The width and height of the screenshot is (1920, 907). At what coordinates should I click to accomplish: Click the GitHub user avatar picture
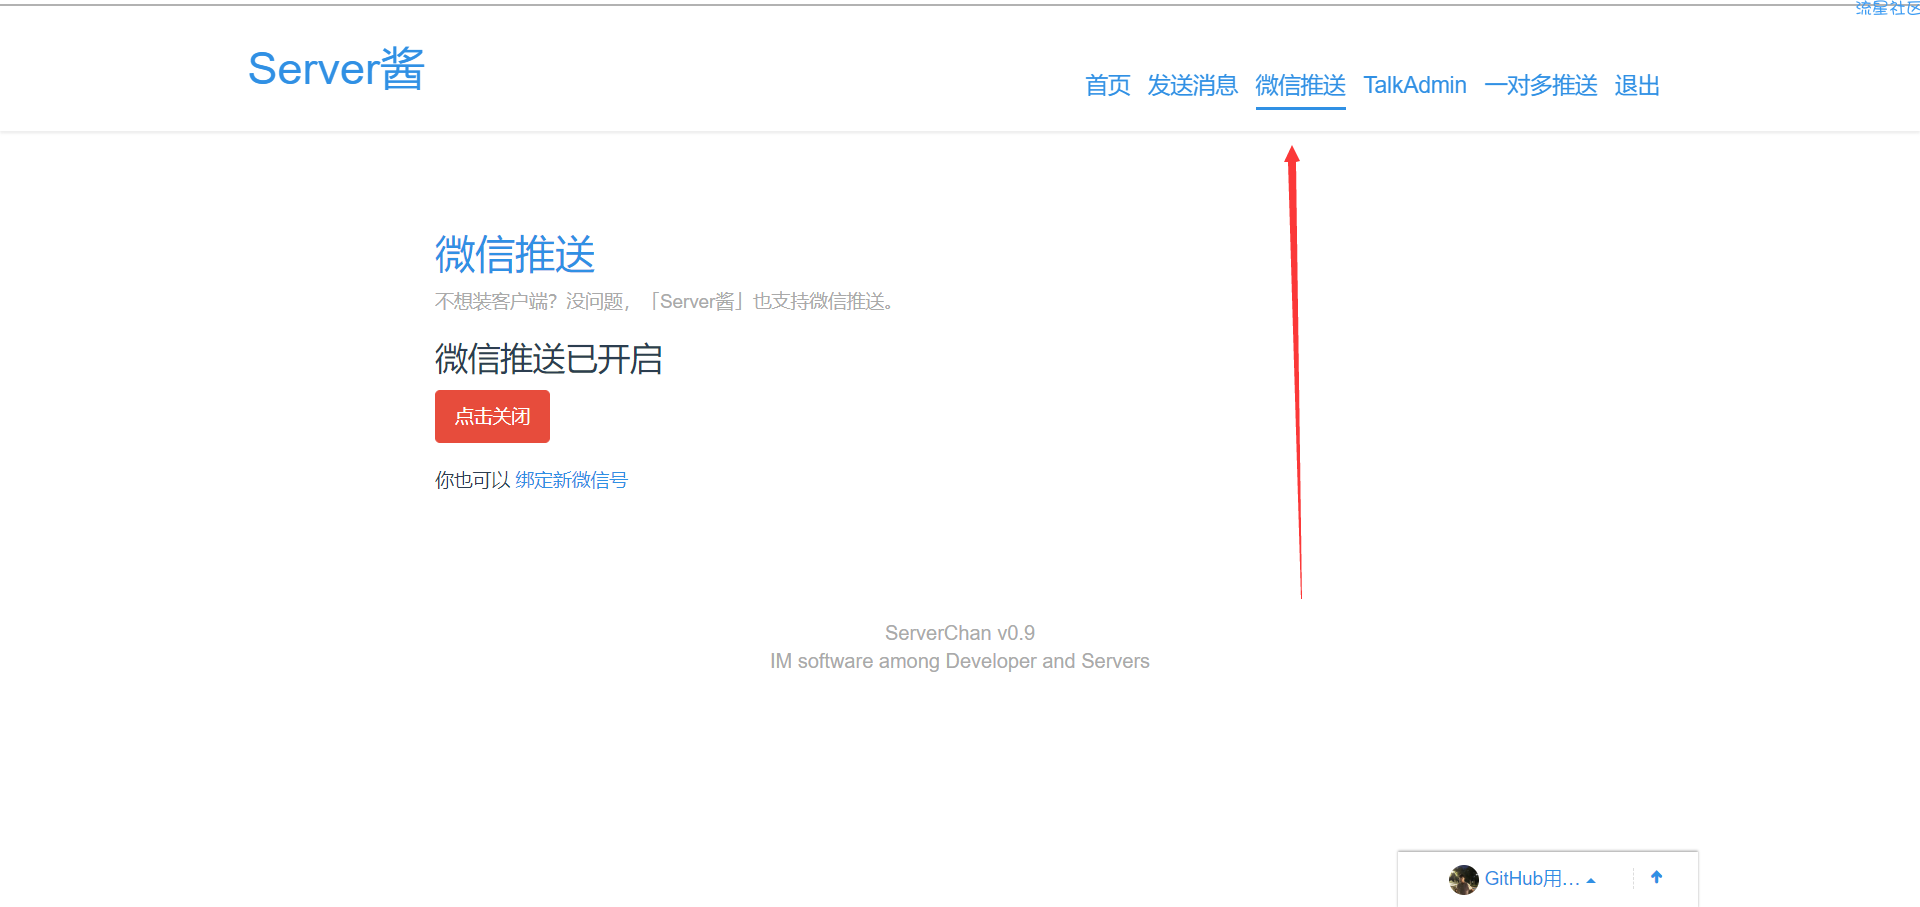(x=1463, y=879)
